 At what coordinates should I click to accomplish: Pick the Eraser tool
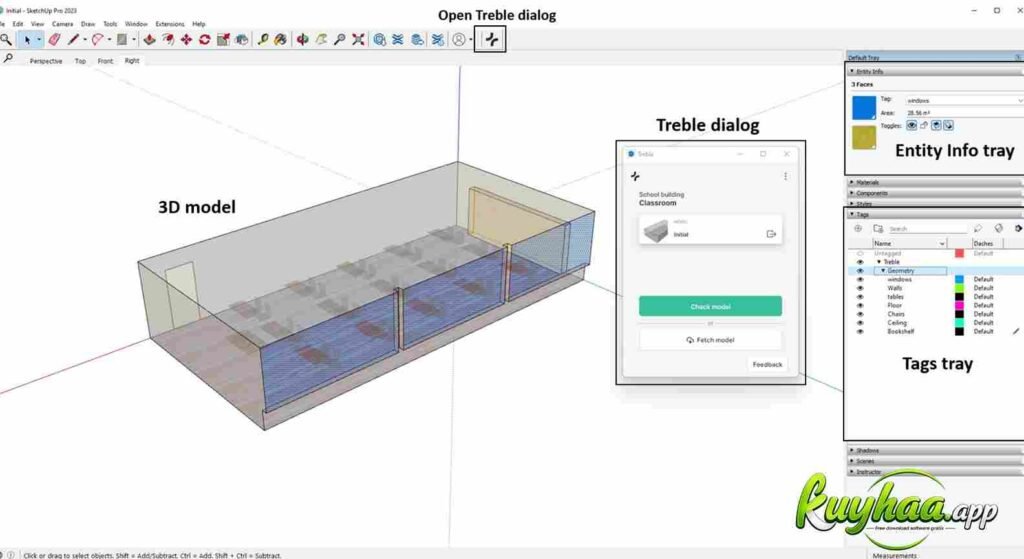54,40
